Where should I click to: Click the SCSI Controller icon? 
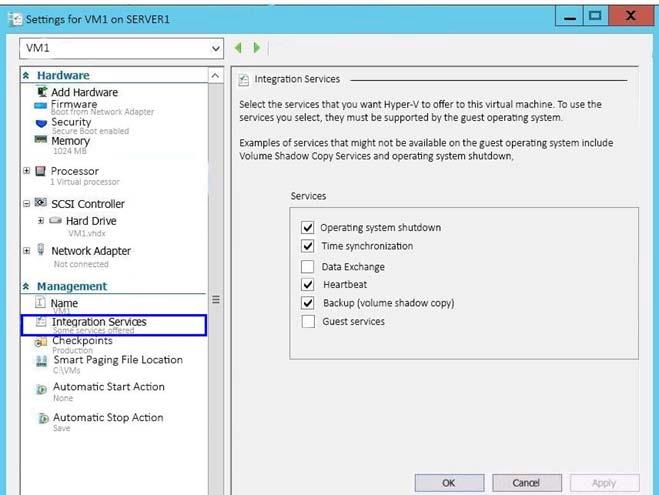coord(40,203)
